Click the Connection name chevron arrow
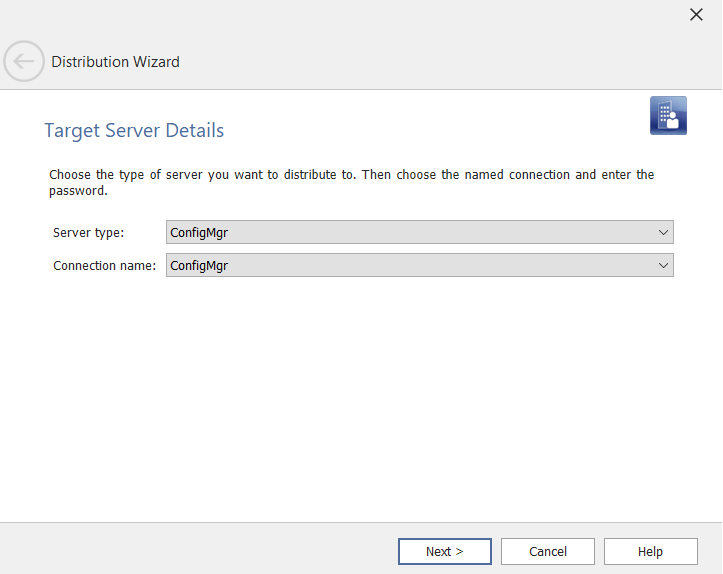Screen dimensions: 723x574 pos(663,265)
